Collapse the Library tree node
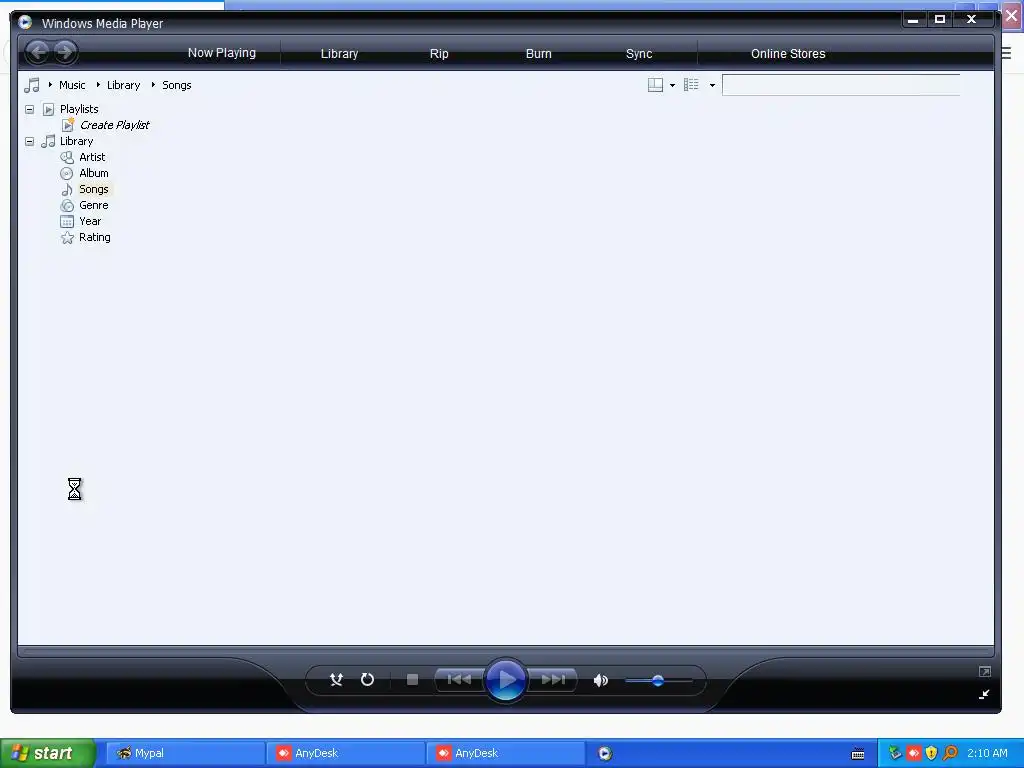Viewport: 1024px width, 768px height. pos(29,141)
